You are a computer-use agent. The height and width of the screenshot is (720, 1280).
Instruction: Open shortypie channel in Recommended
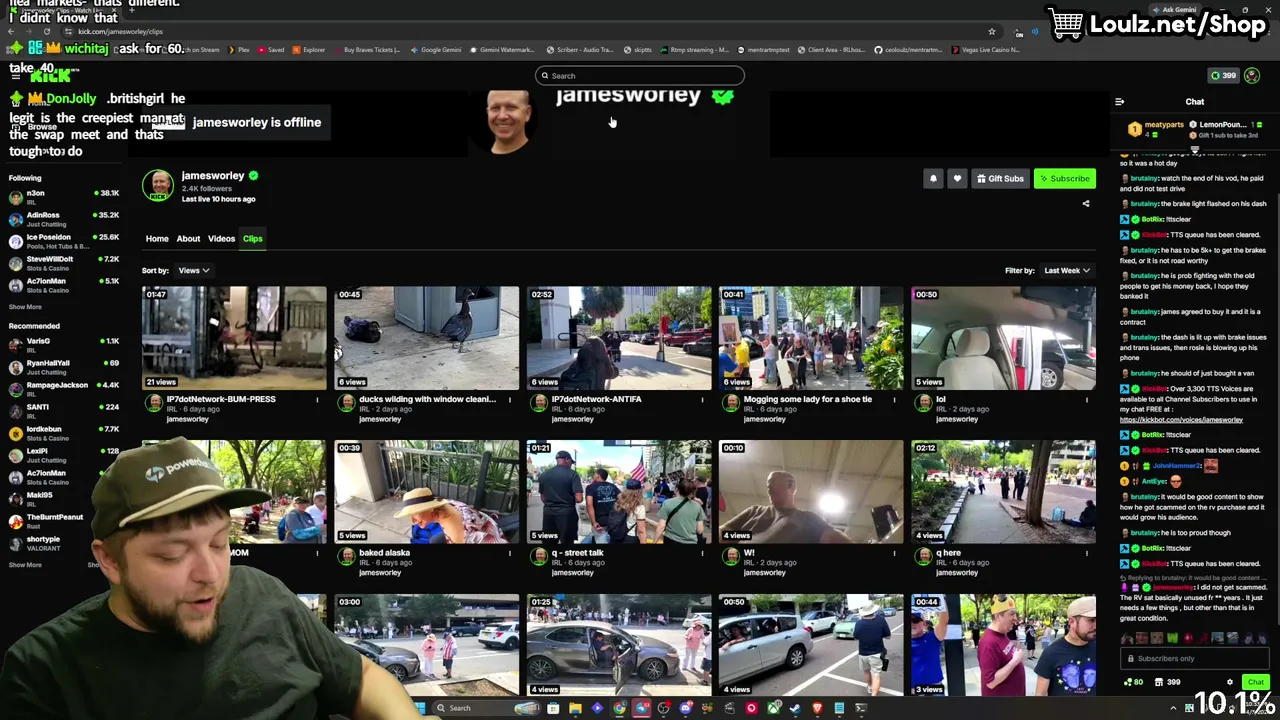pos(63,543)
